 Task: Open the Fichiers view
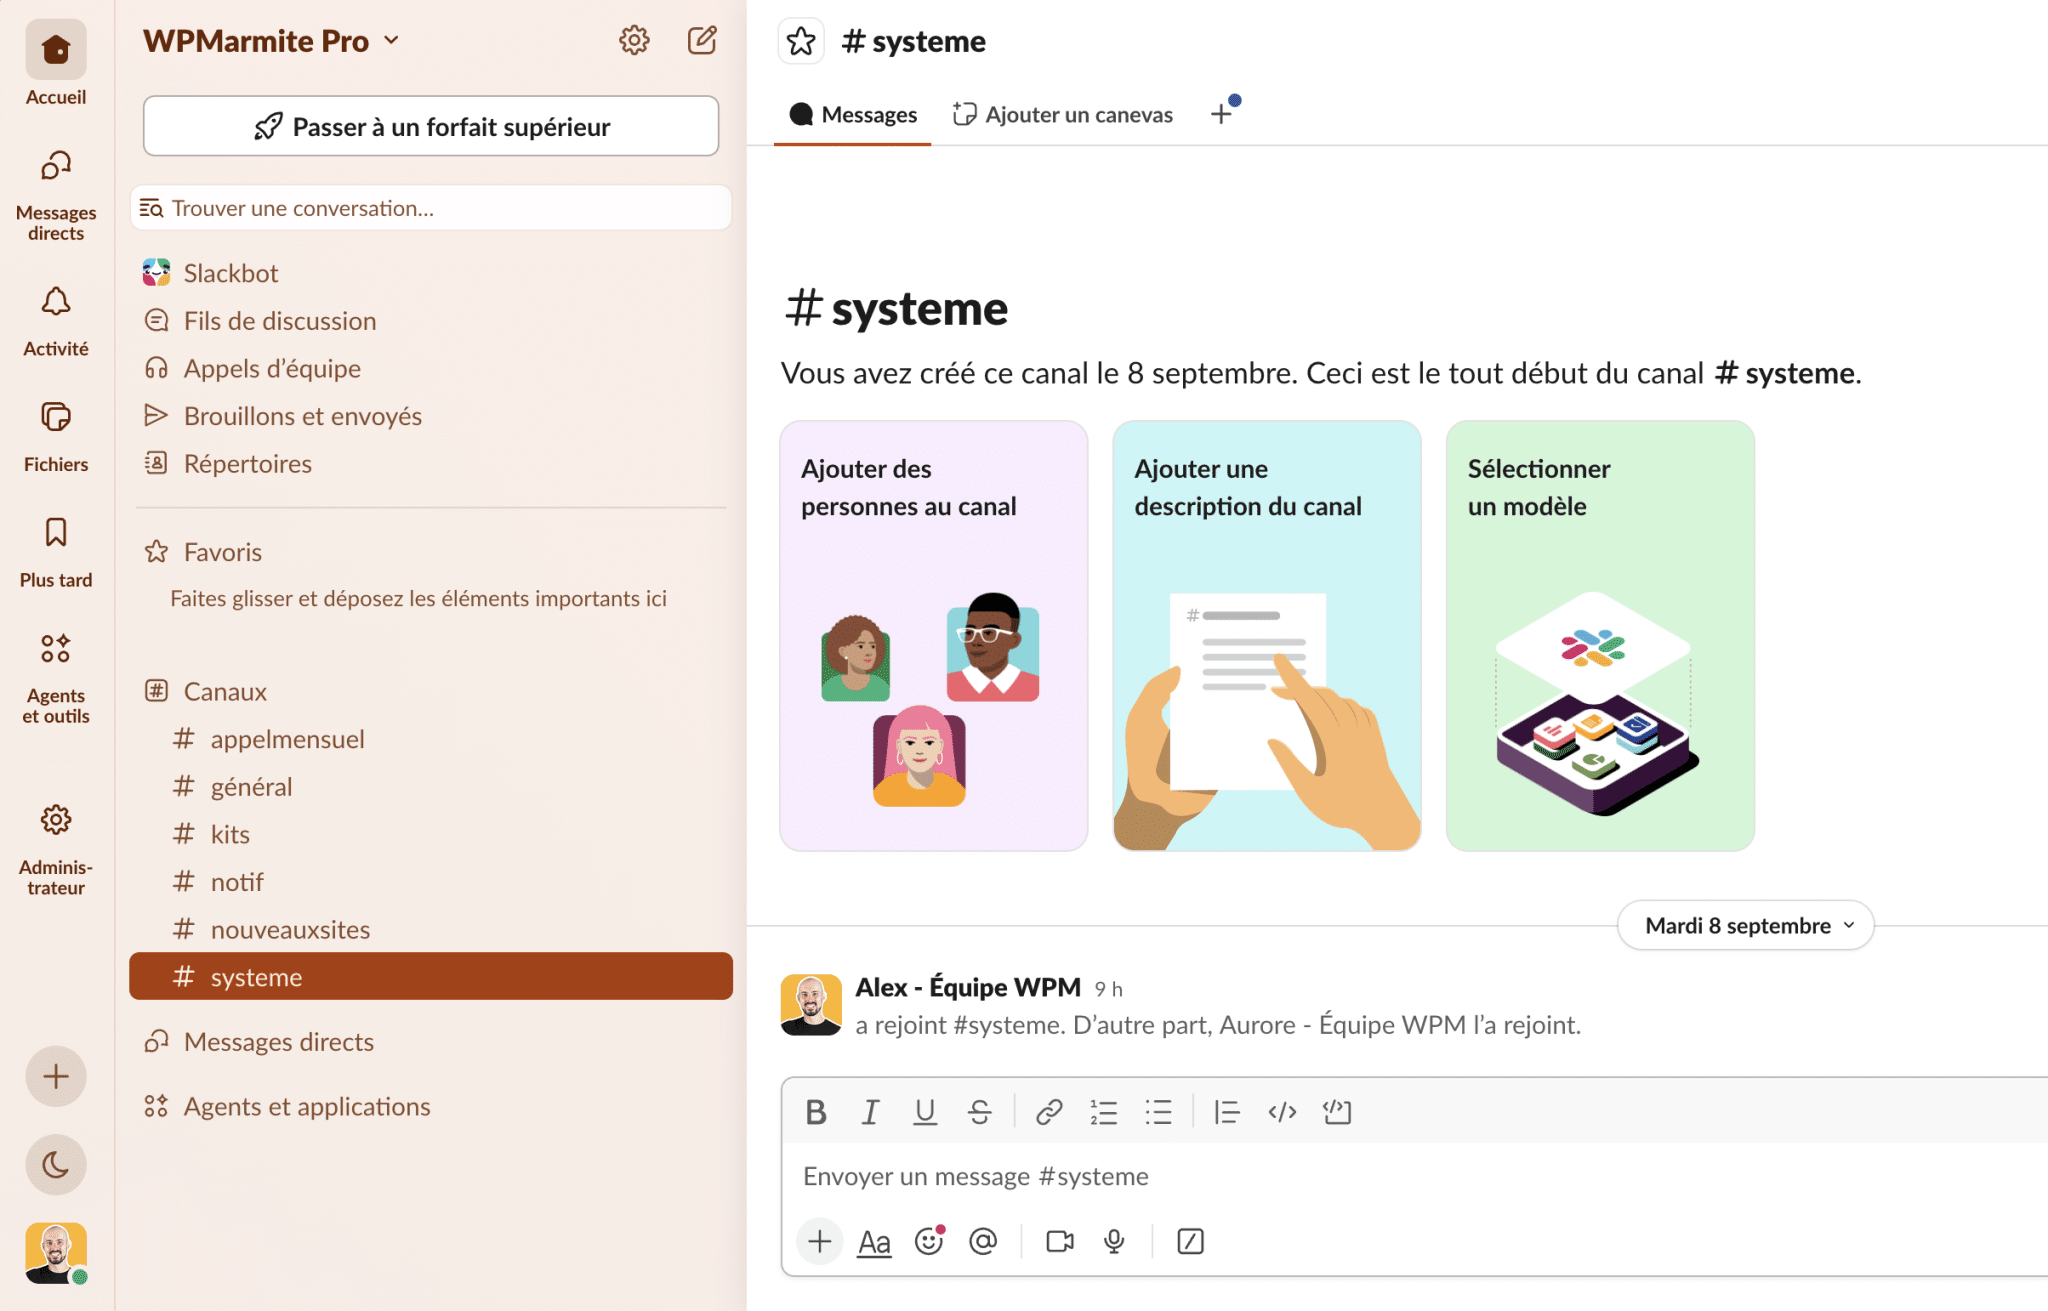tap(56, 436)
